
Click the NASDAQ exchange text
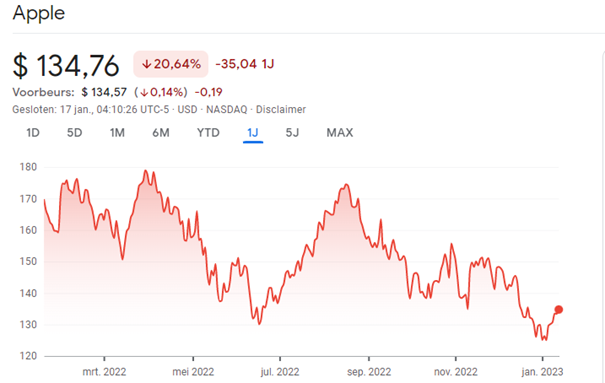226,110
